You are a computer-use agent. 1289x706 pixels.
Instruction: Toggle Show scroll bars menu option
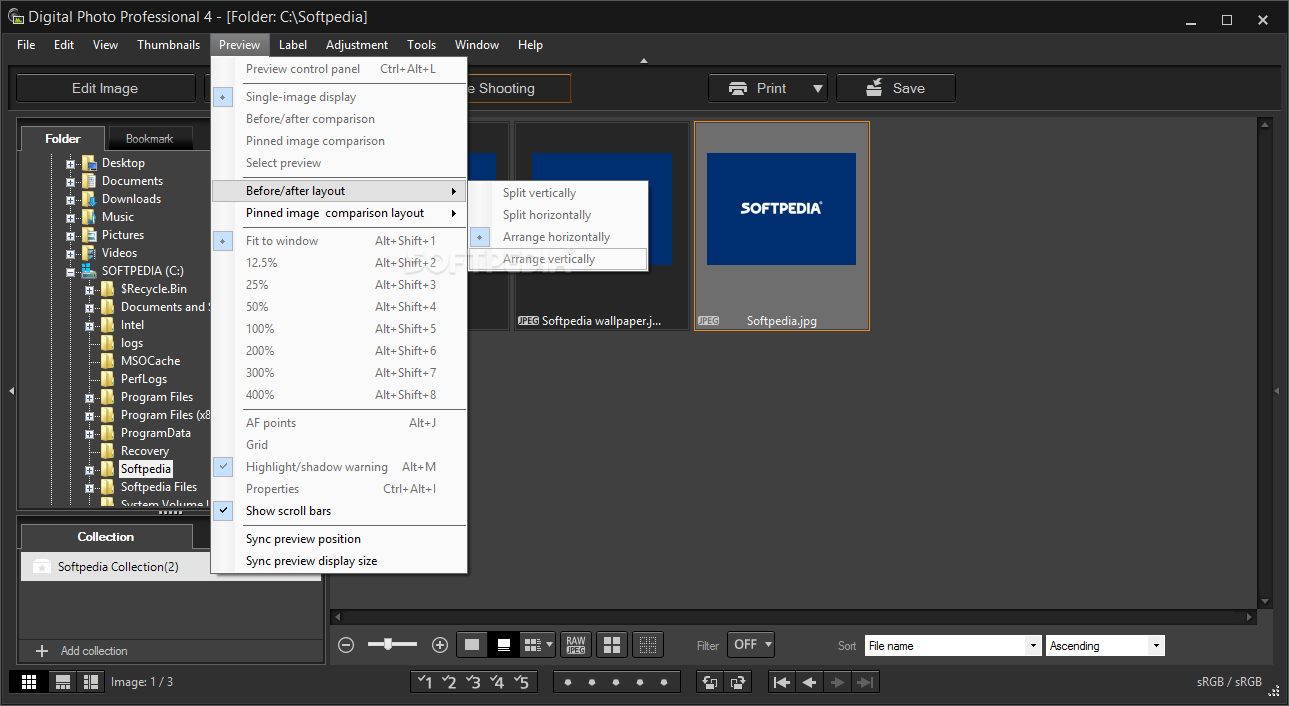point(339,511)
